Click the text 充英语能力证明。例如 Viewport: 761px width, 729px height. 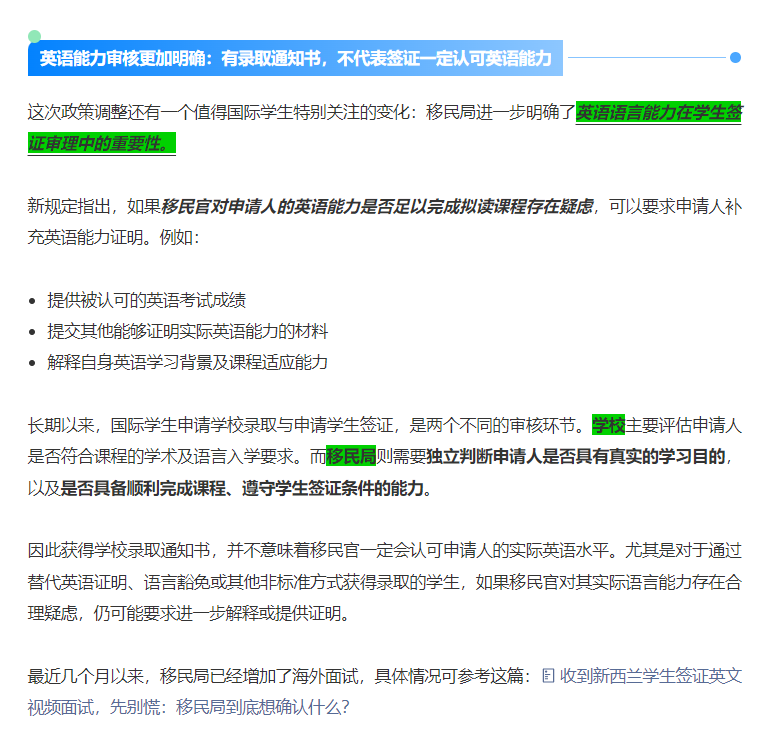114,237
